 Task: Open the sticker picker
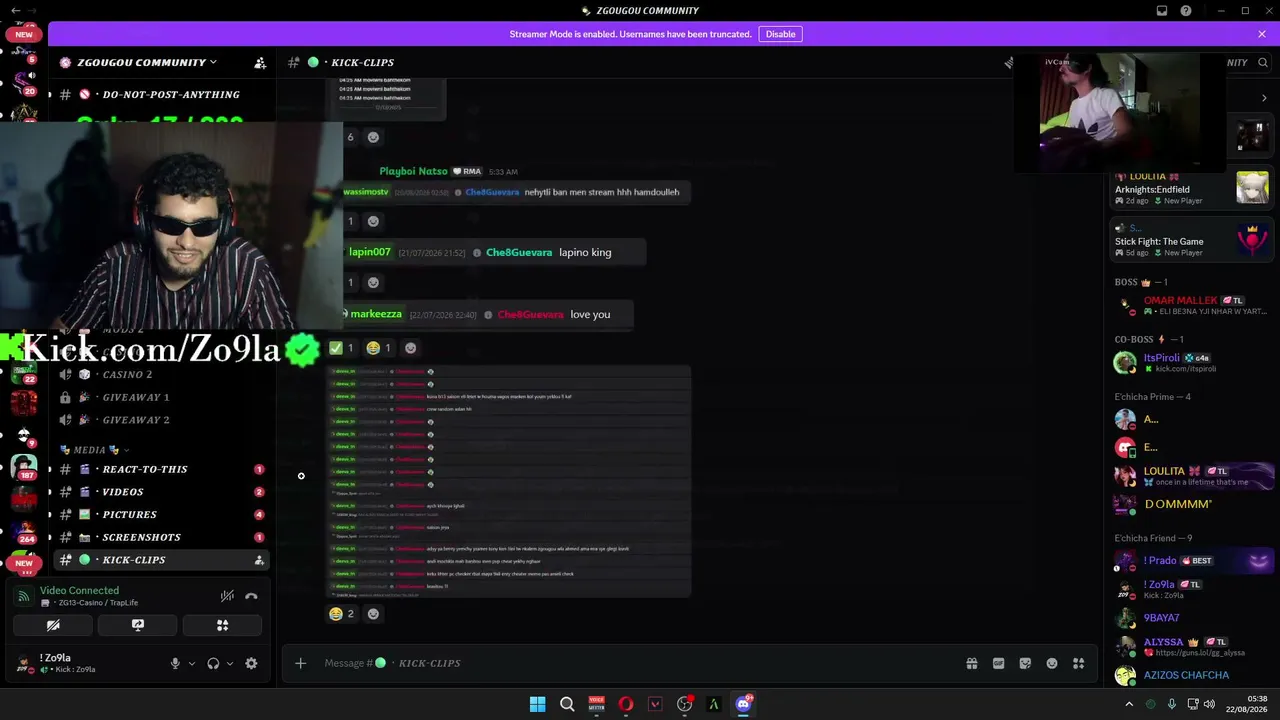[1025, 663]
